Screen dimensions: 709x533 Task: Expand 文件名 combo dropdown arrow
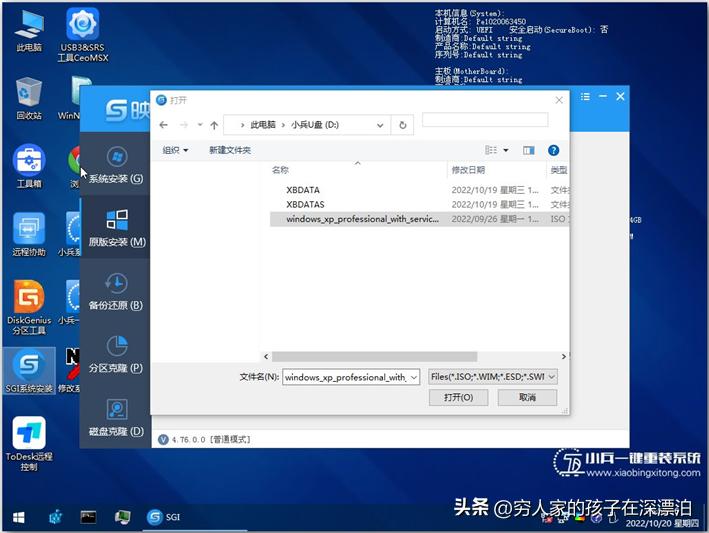click(414, 377)
